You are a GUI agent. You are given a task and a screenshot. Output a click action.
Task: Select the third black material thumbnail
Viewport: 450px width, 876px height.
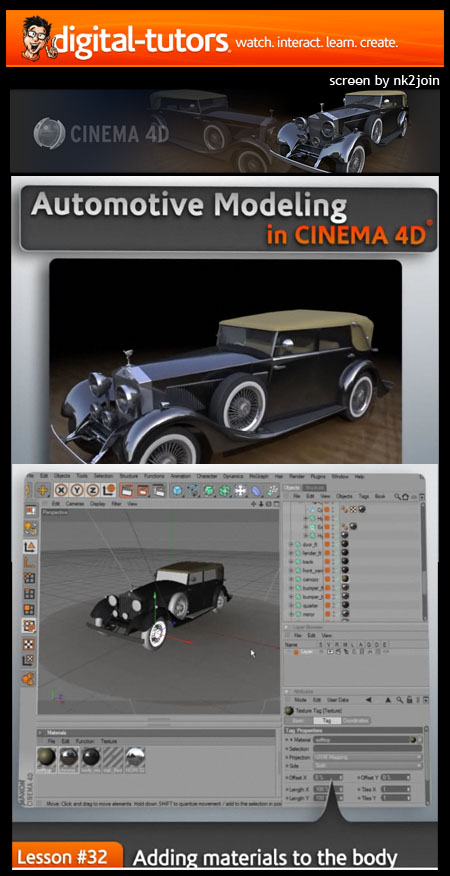point(91,759)
